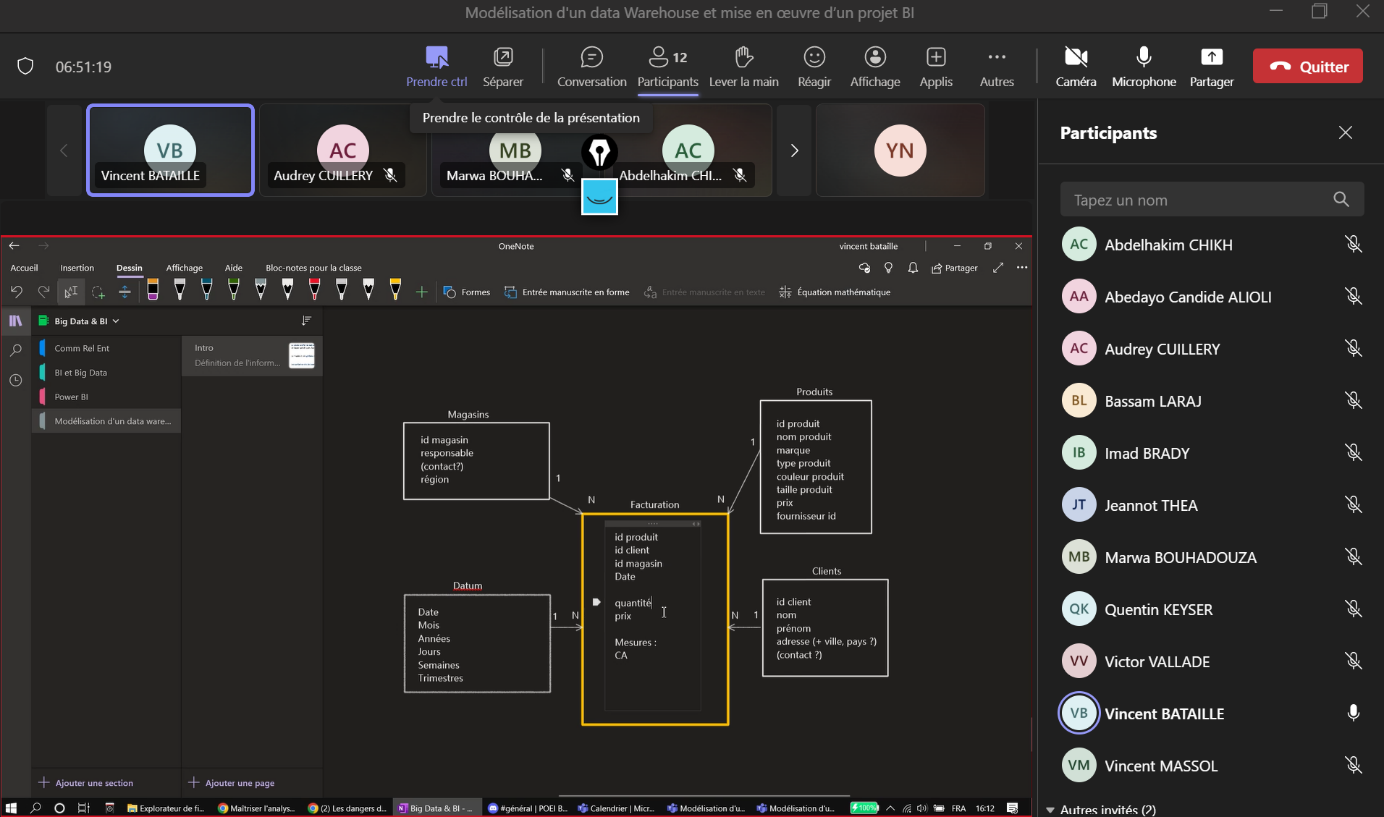Switch to the Insertion tab in OneNote
Screen dimensions: 1384x817
point(77,268)
